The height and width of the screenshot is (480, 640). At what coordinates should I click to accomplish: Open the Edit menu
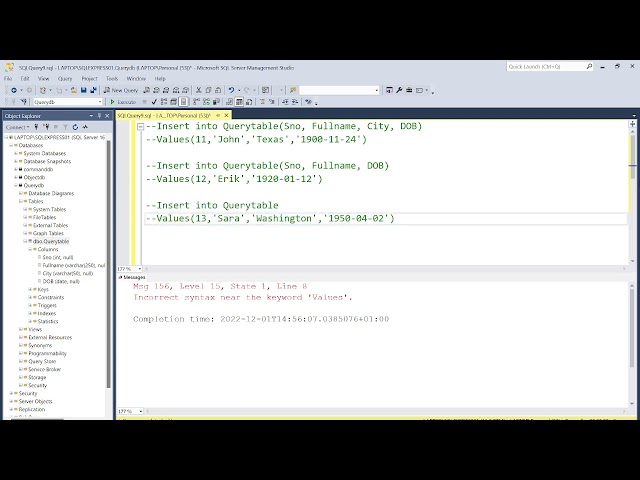pos(25,78)
